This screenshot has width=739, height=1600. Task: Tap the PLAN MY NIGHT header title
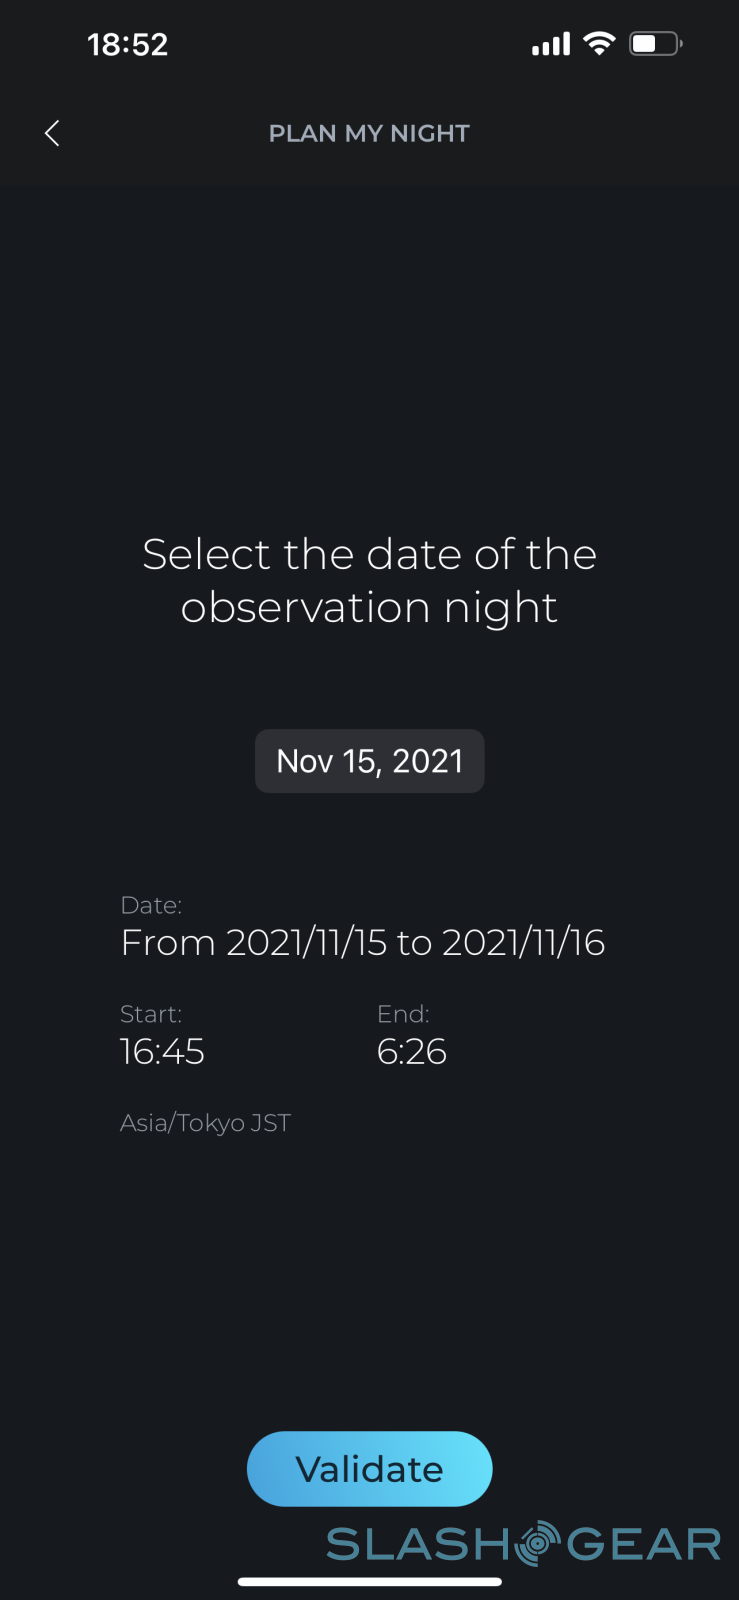tap(369, 133)
